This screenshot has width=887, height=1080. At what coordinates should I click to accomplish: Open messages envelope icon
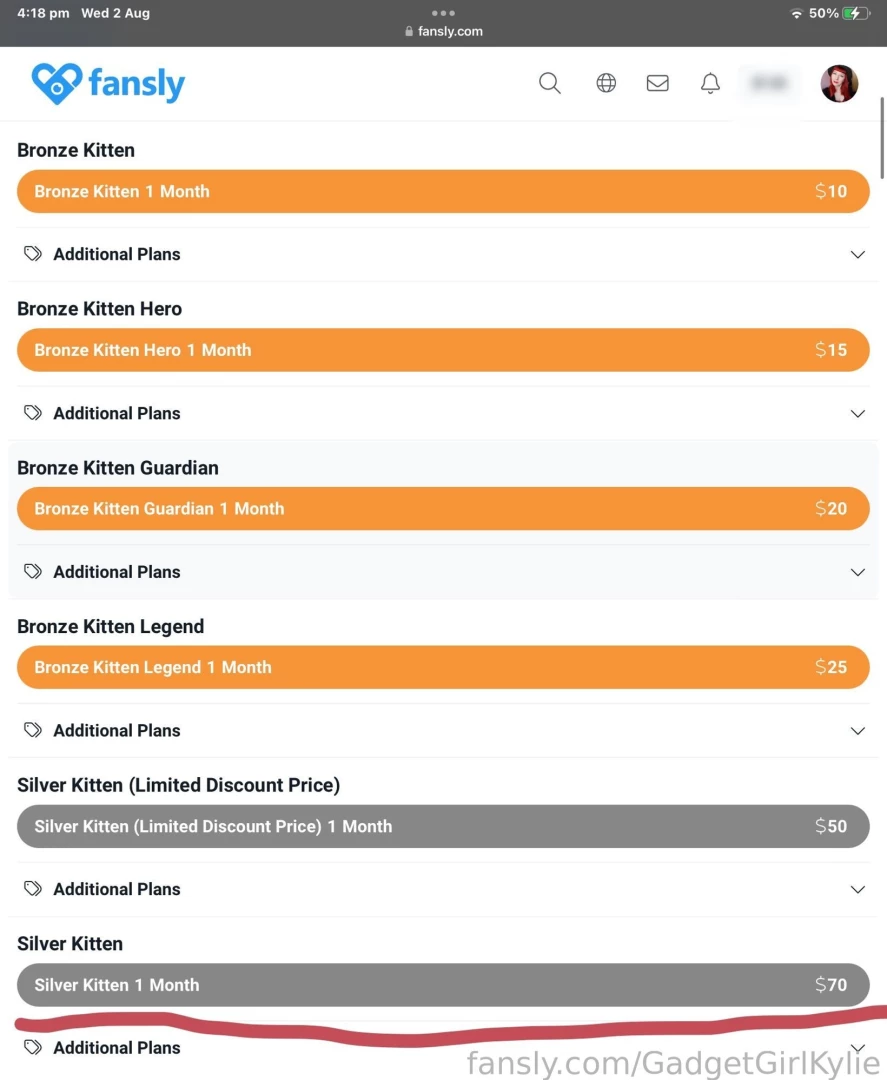tap(658, 83)
